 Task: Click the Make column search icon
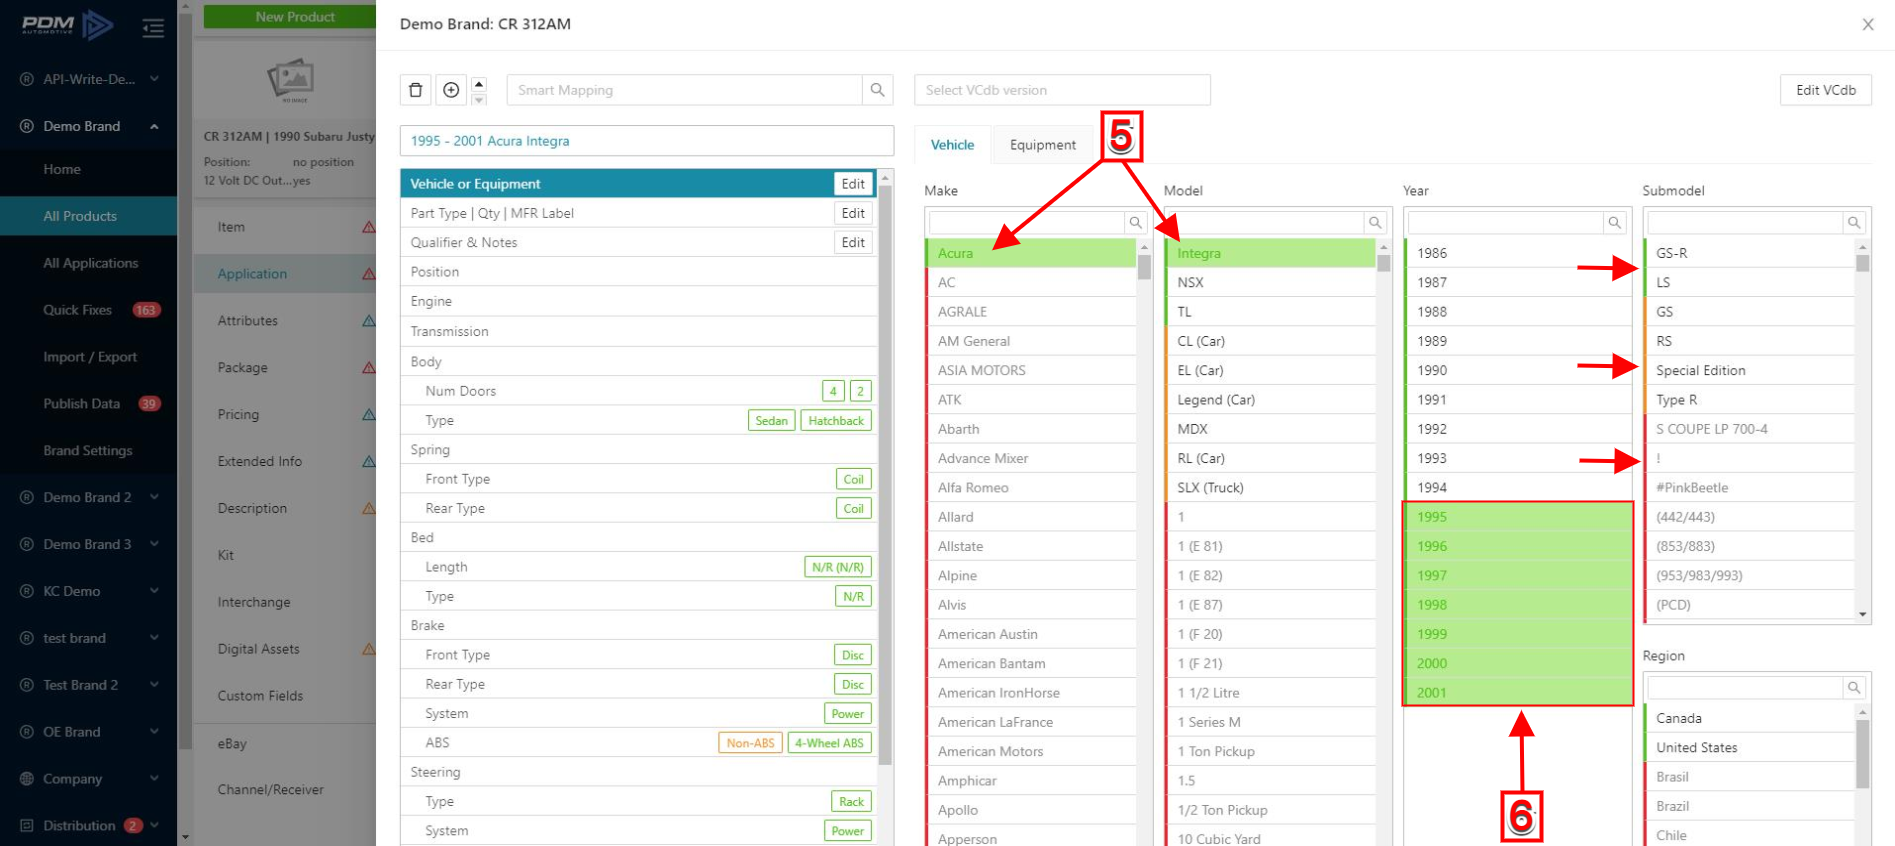1135,222
